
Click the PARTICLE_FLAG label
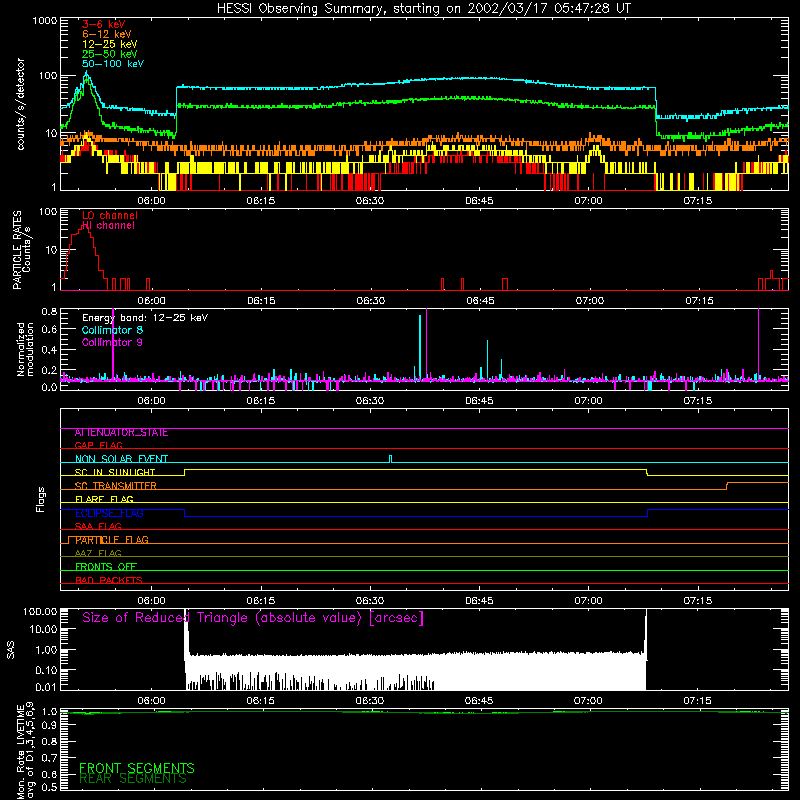[x=112, y=540]
